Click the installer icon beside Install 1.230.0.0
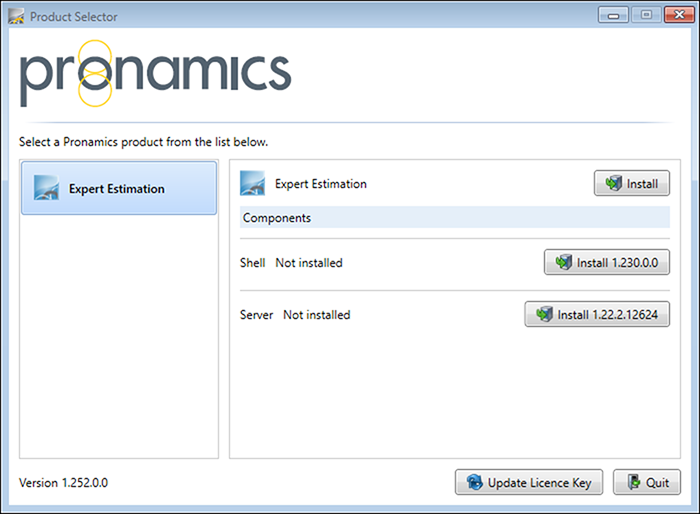The height and width of the screenshot is (514, 700). point(561,263)
